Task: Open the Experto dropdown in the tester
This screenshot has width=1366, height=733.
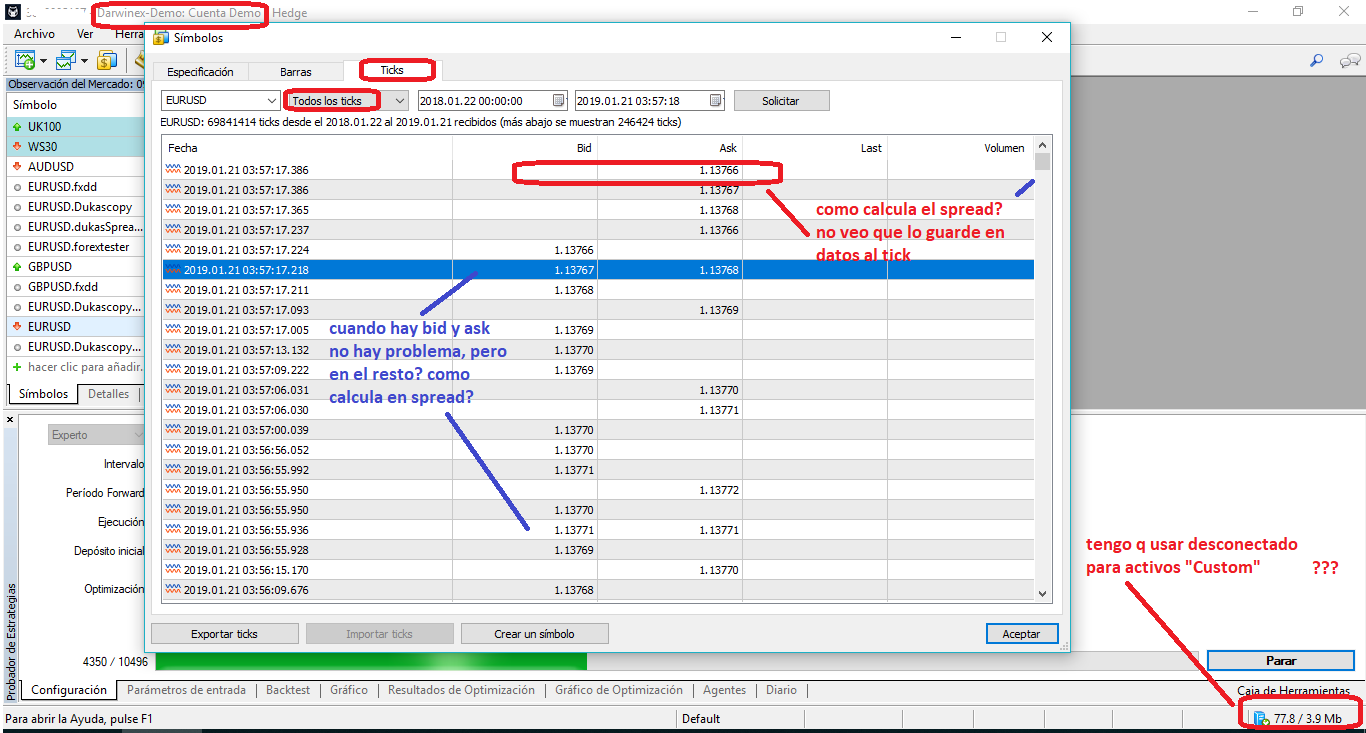Action: [97, 435]
